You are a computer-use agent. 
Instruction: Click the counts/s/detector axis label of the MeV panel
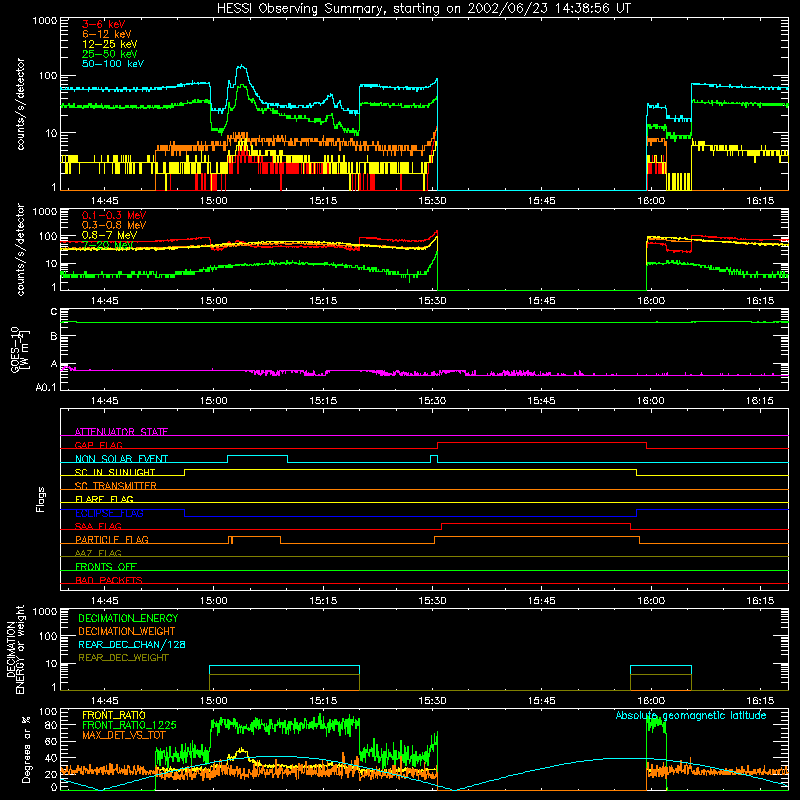20,249
